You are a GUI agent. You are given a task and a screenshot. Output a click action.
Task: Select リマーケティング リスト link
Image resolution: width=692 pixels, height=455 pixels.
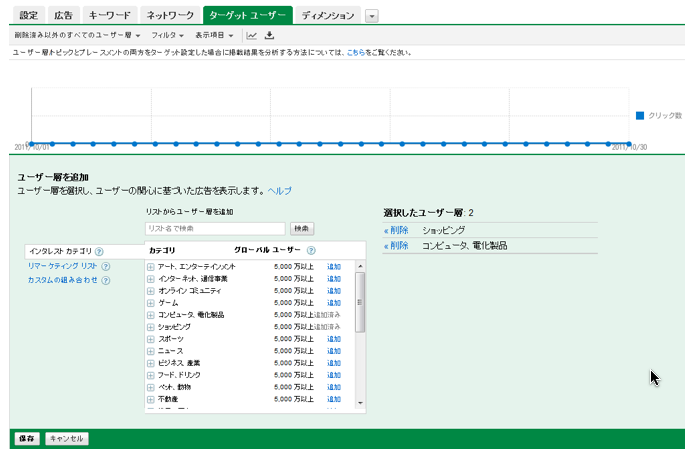(62, 266)
